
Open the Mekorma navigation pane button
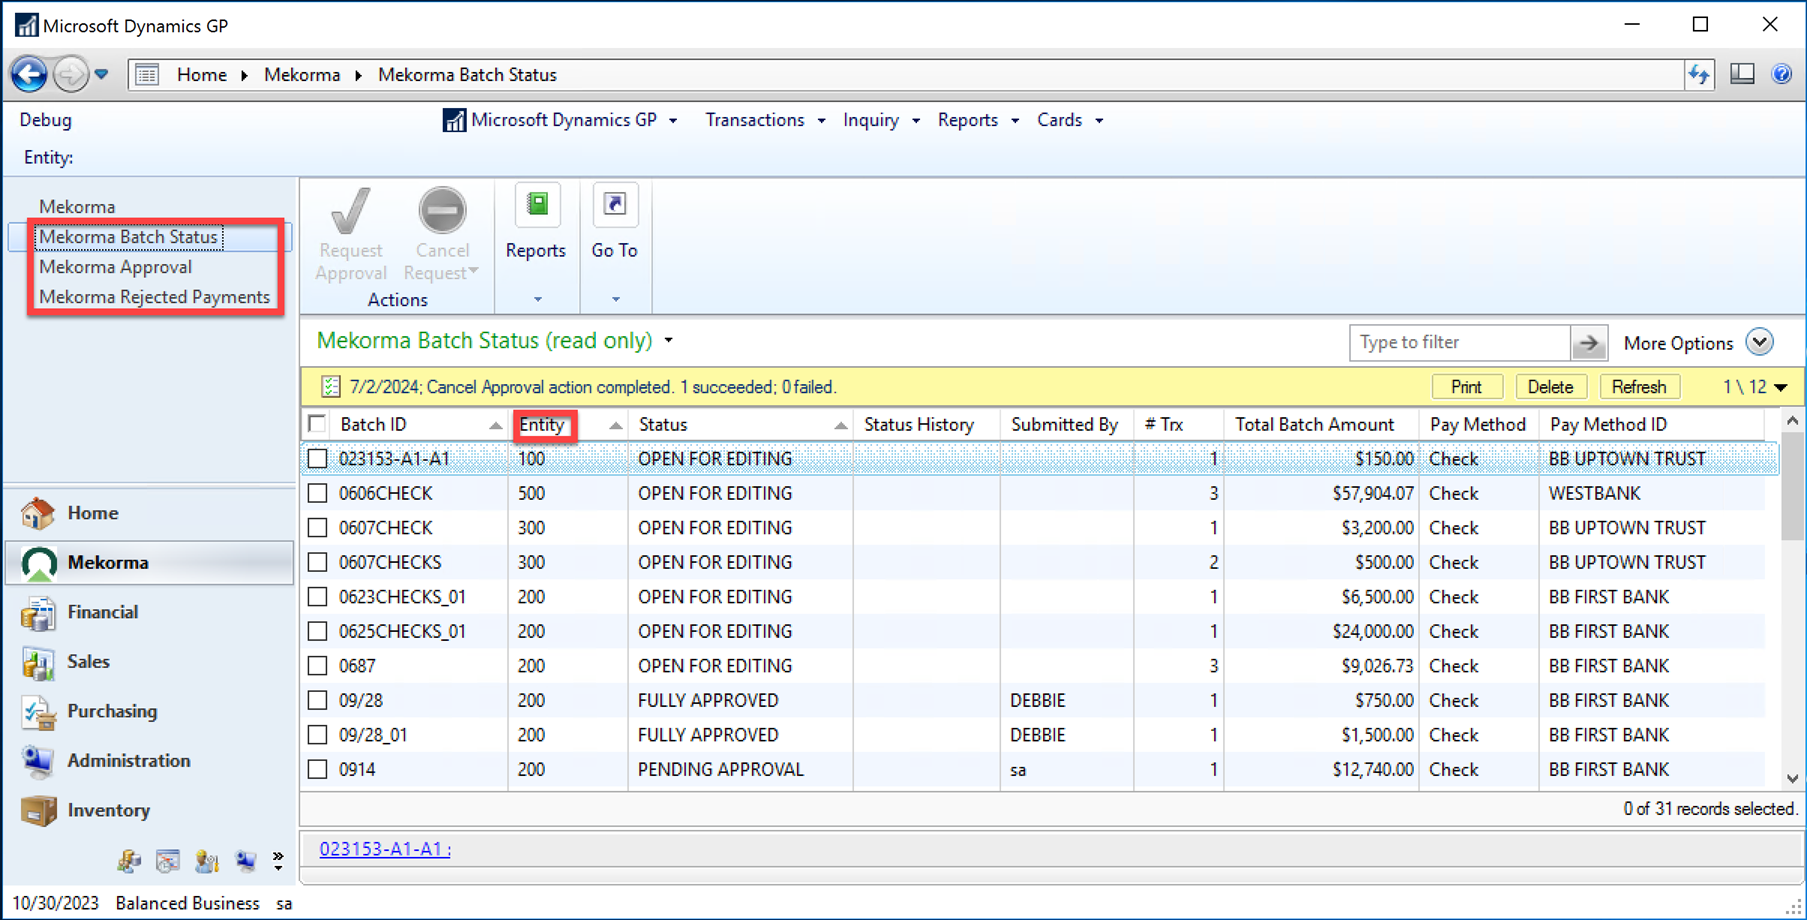point(149,563)
